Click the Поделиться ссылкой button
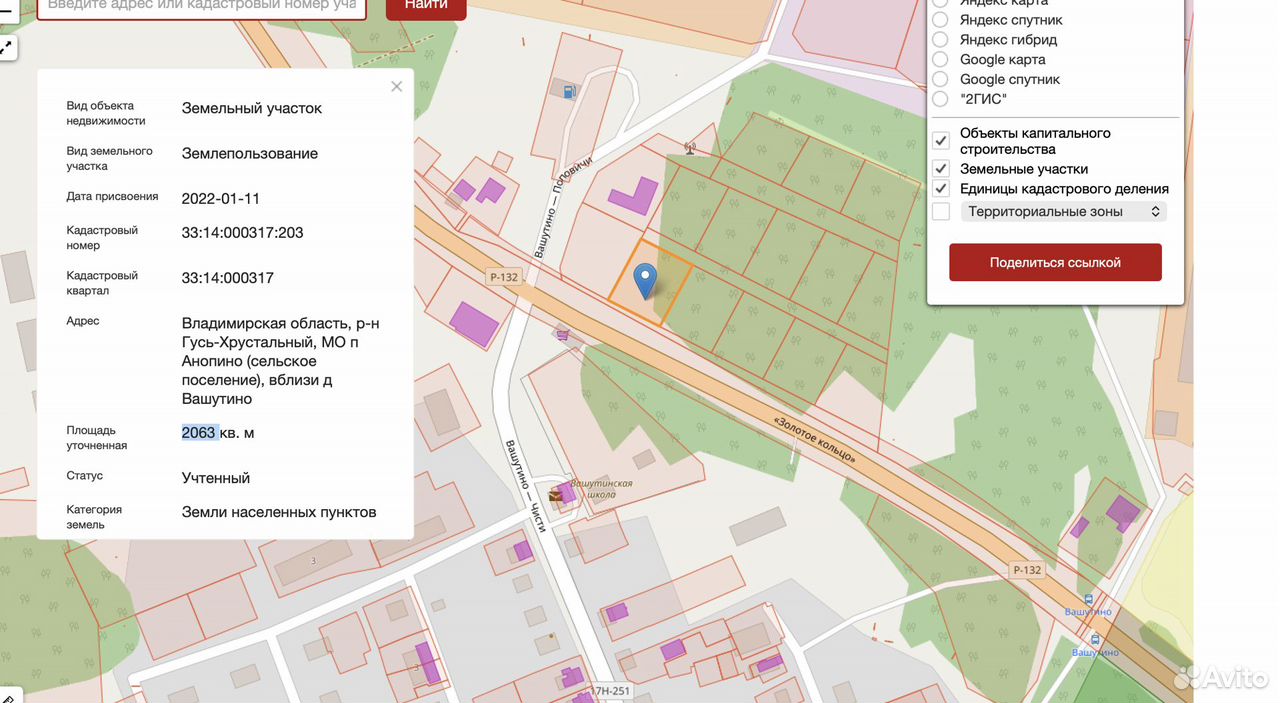 click(1055, 262)
